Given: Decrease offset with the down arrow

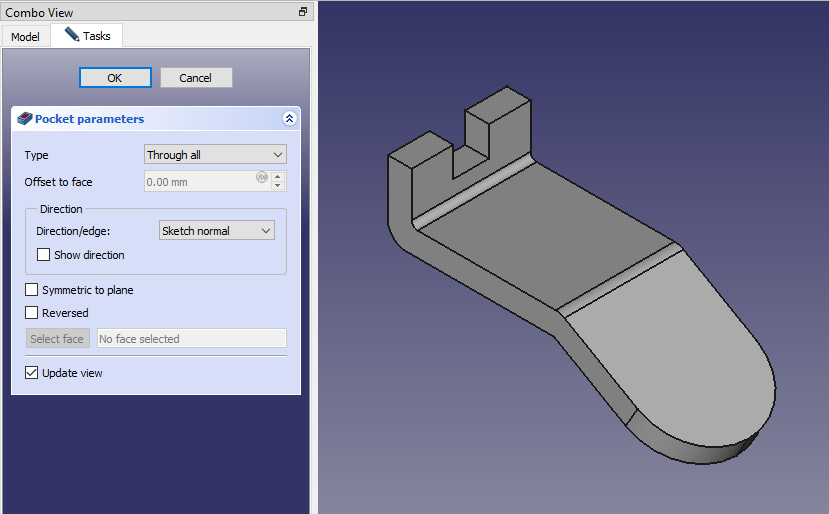Looking at the screenshot, I should pos(279,187).
